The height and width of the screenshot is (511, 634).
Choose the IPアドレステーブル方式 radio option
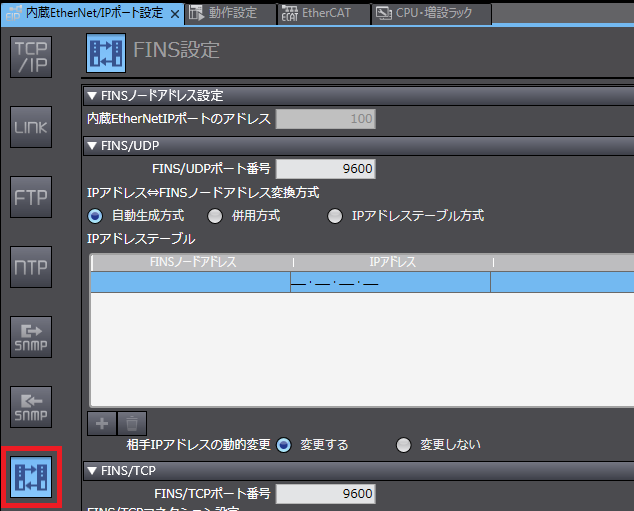(x=335, y=215)
